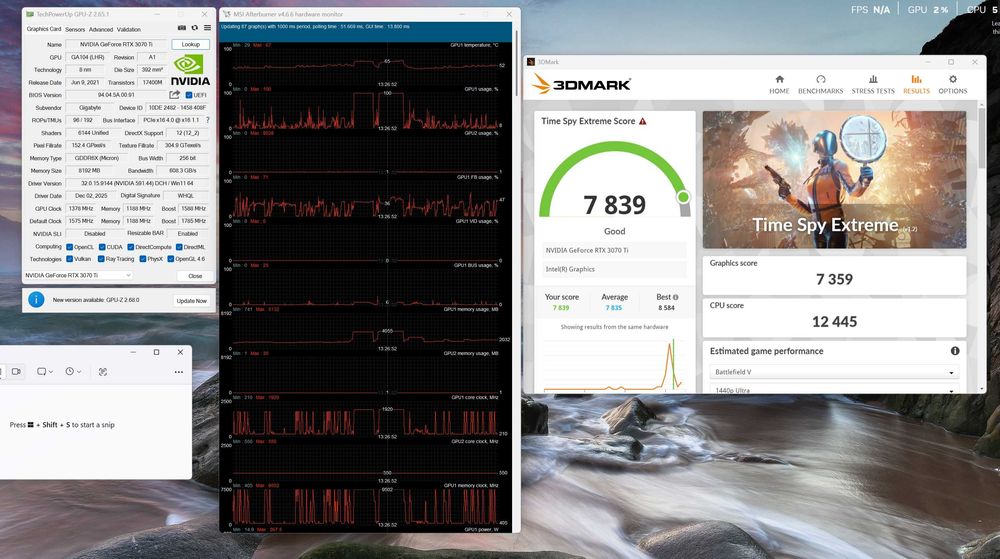Screen dimensions: 1000x559
Task: Switch to Sensors tab in GPU-Z
Action: 75,29
